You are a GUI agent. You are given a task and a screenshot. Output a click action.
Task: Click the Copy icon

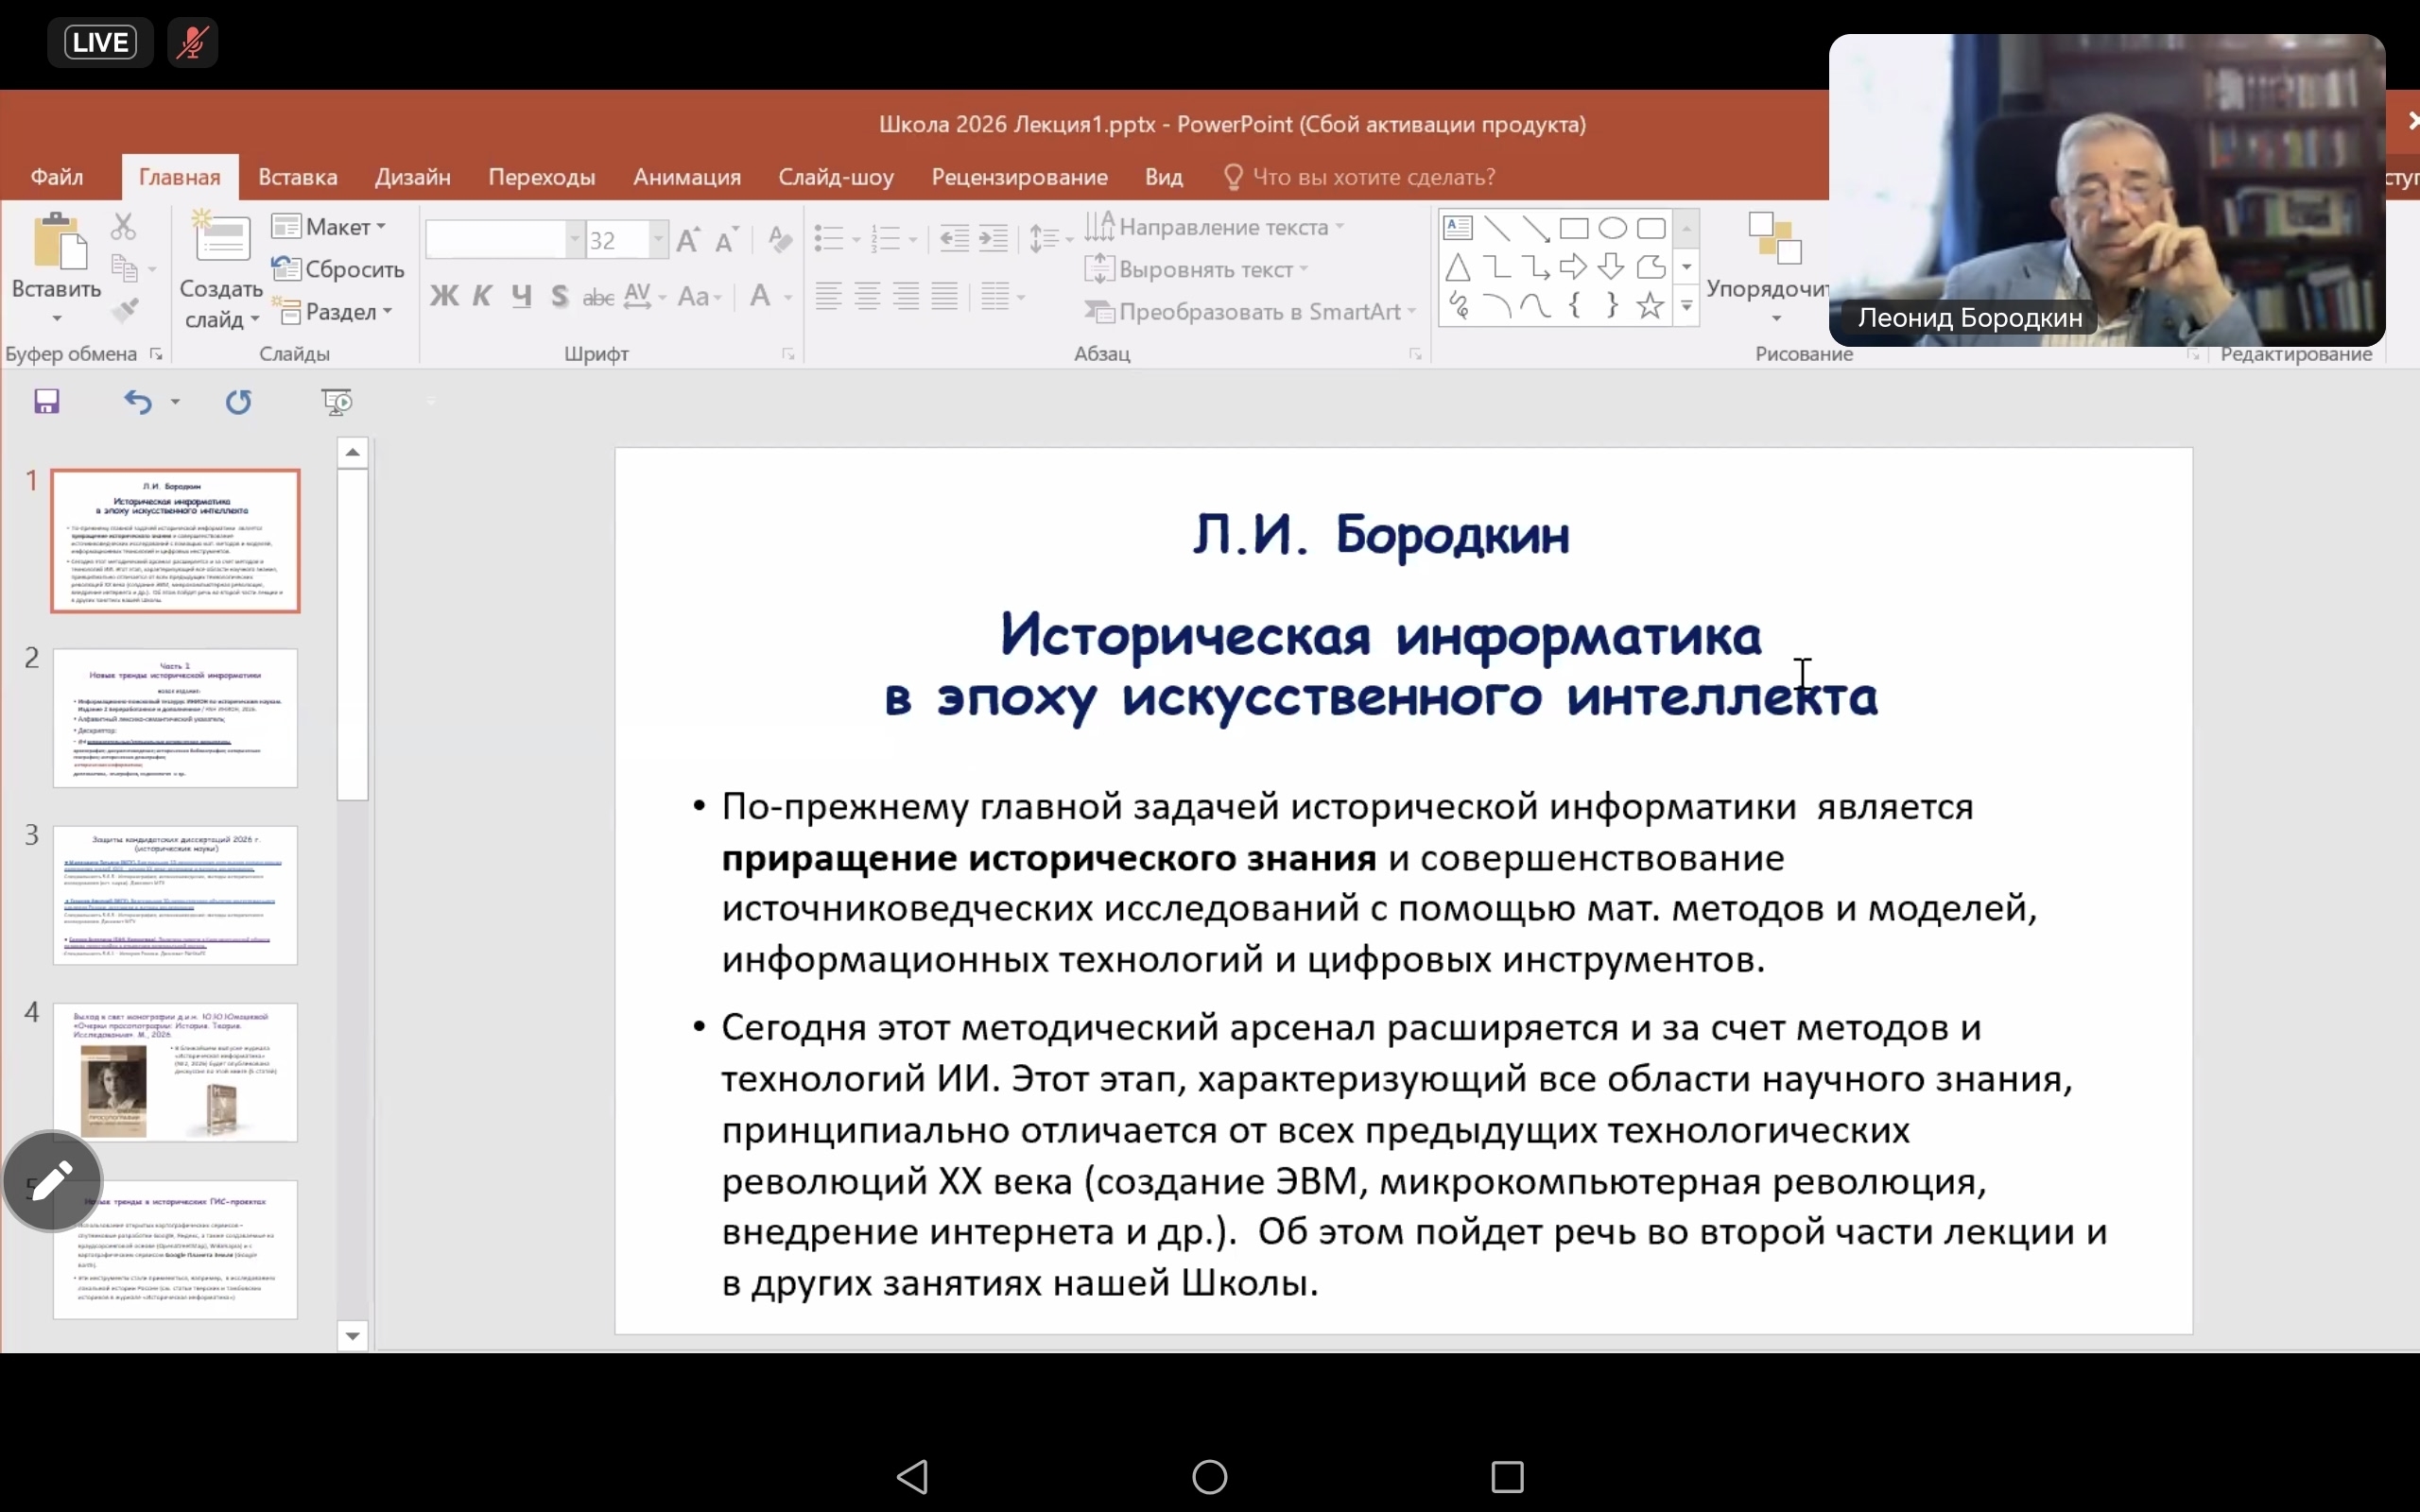click(124, 268)
